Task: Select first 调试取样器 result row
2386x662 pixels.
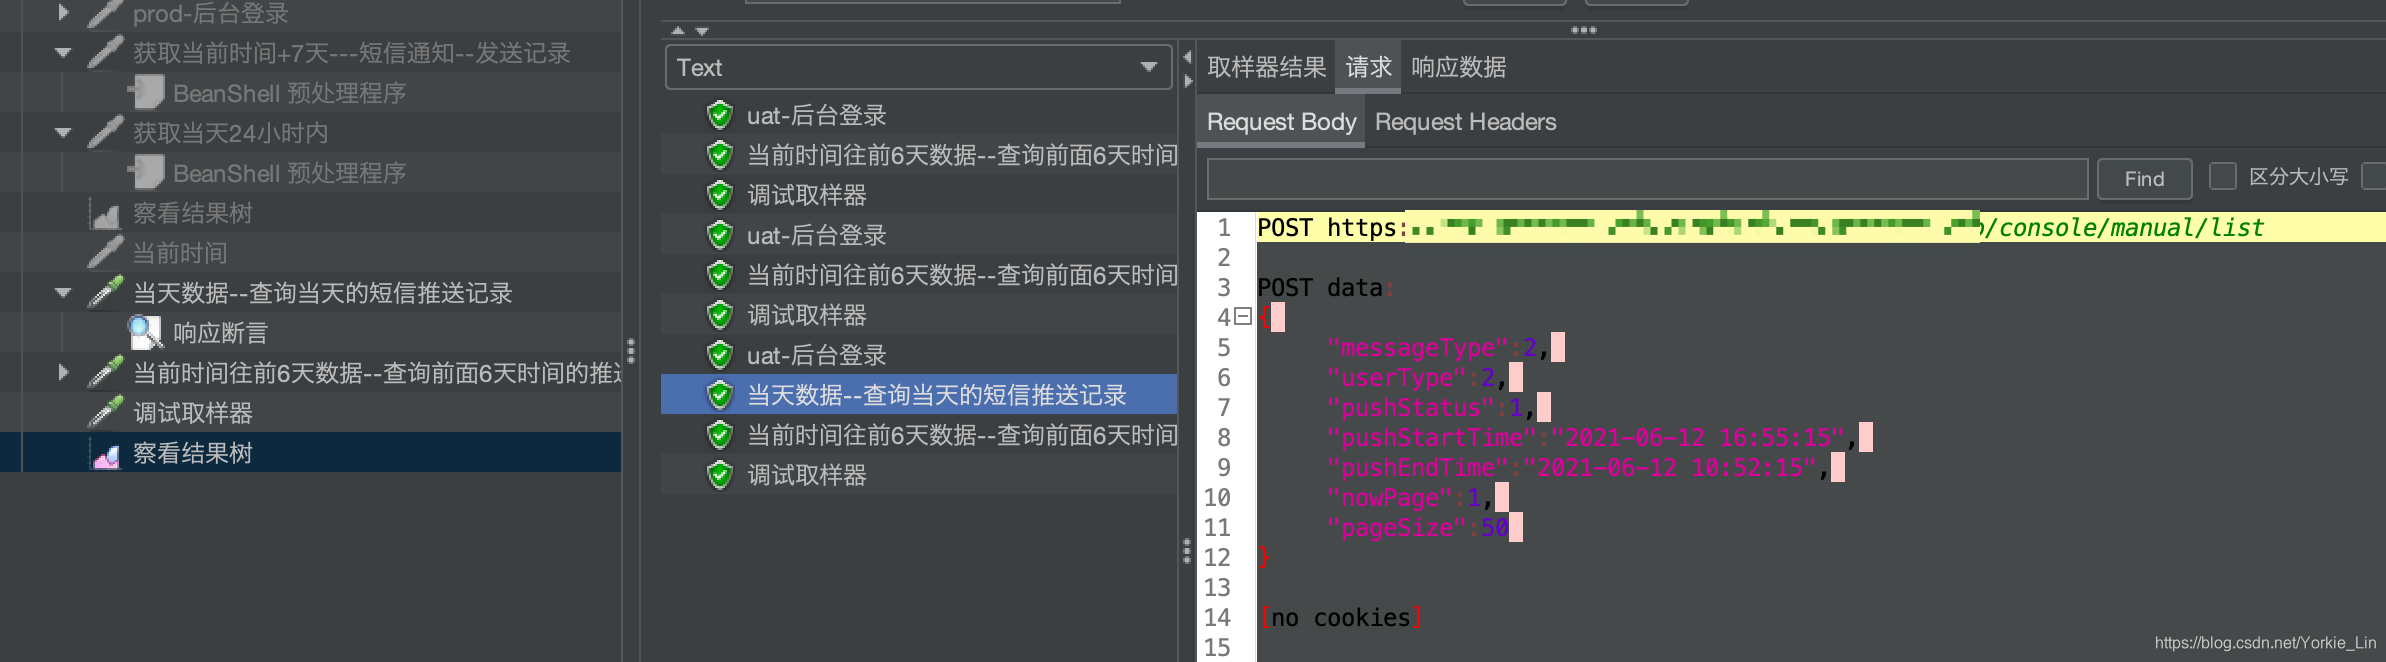Action: (919, 195)
